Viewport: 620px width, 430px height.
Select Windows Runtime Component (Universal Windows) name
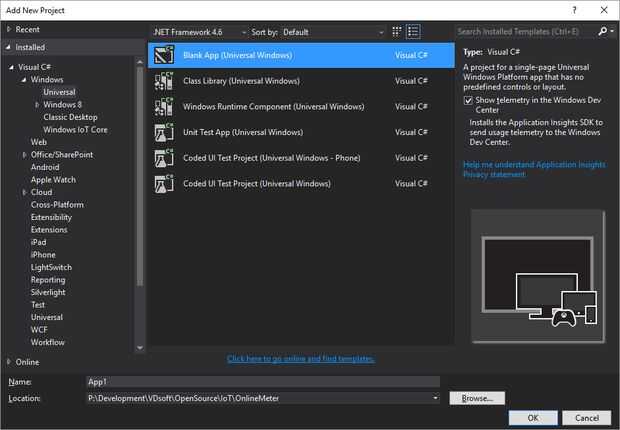tap(273, 107)
